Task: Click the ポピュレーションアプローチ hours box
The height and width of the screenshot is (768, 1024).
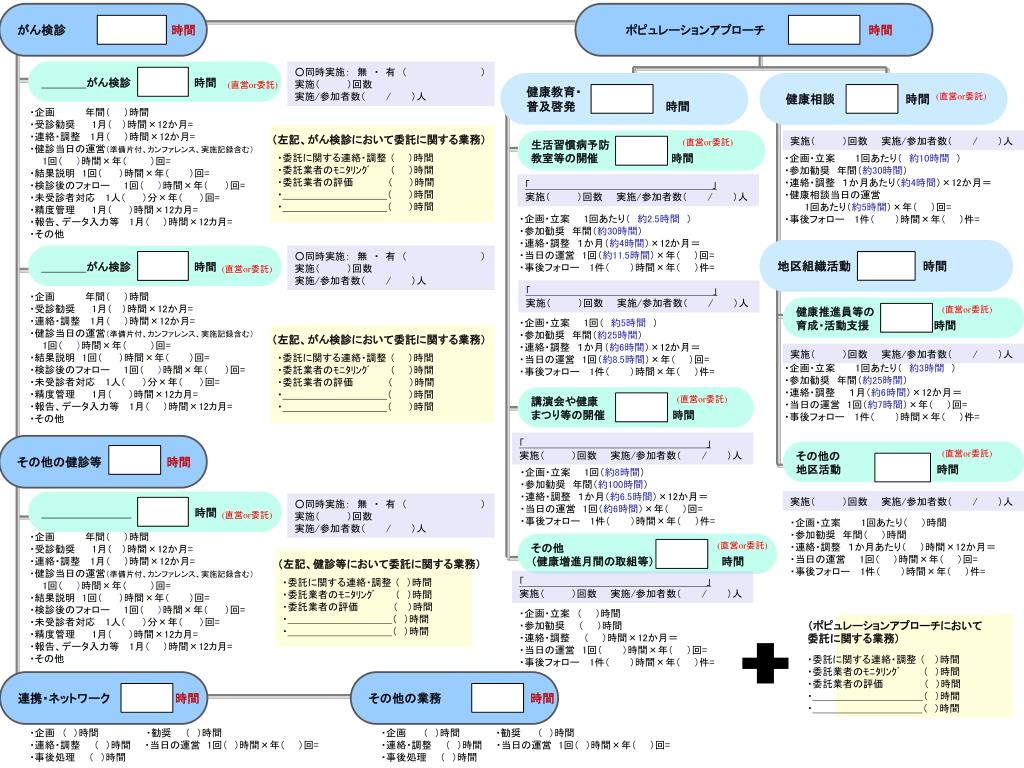Action: click(824, 30)
